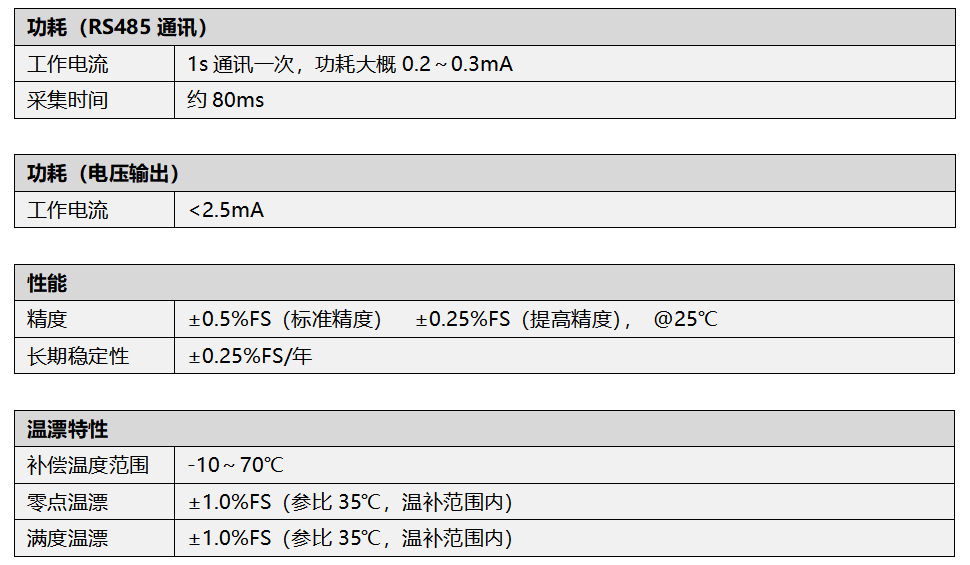Select the 长期稳定性 row label

coord(95,356)
